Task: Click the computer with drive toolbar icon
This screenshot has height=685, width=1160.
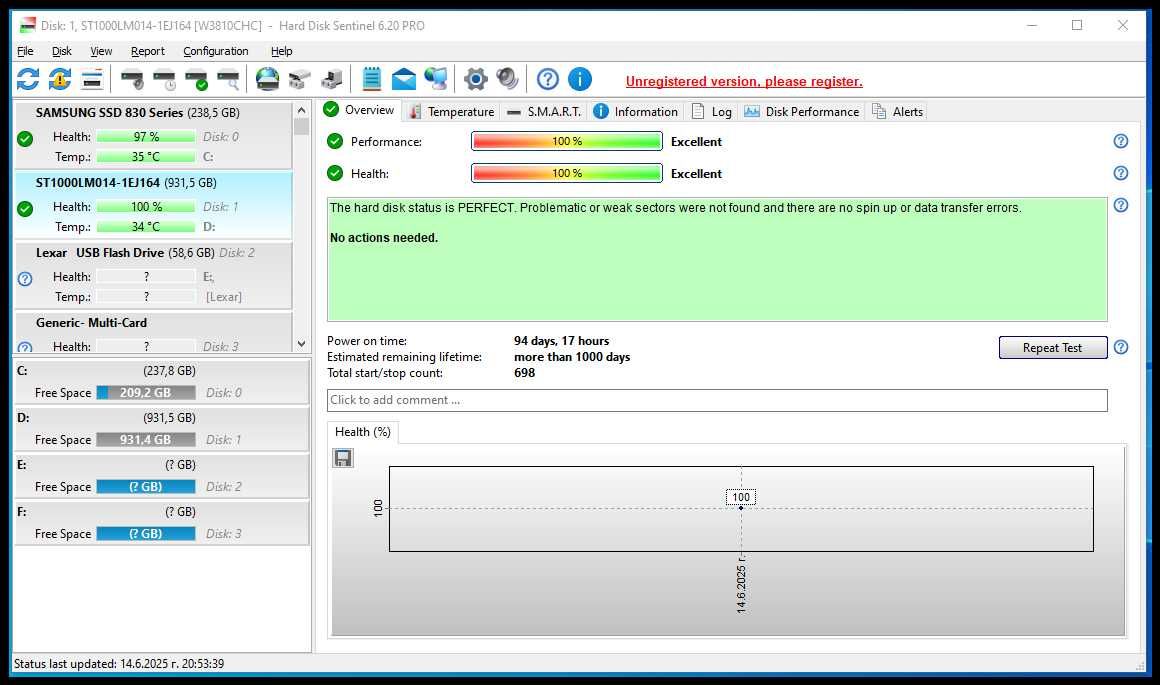Action: [331, 79]
